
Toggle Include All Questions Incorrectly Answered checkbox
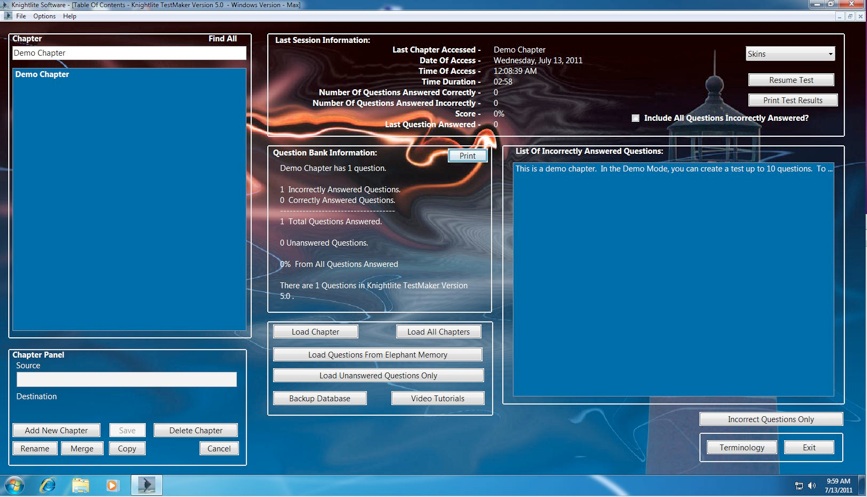point(635,118)
